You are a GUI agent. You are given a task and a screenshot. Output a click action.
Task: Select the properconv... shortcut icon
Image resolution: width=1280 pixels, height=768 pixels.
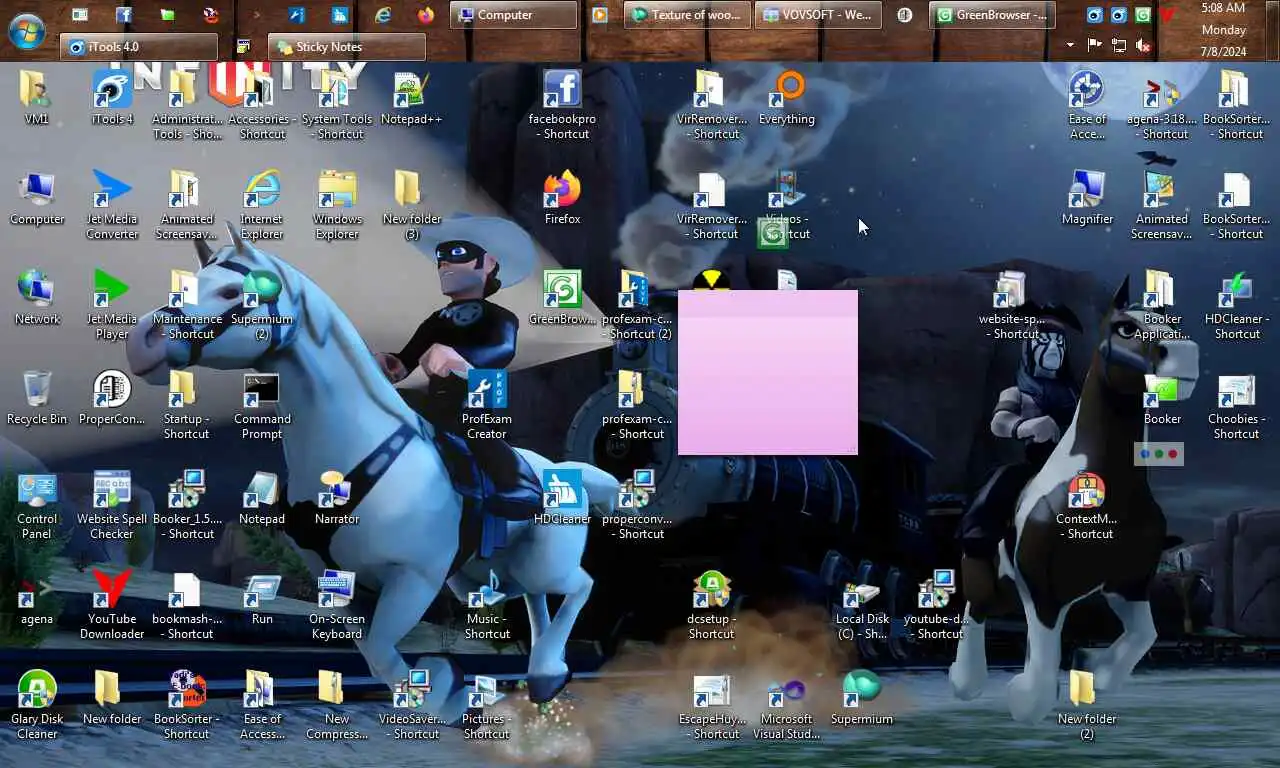(637, 505)
